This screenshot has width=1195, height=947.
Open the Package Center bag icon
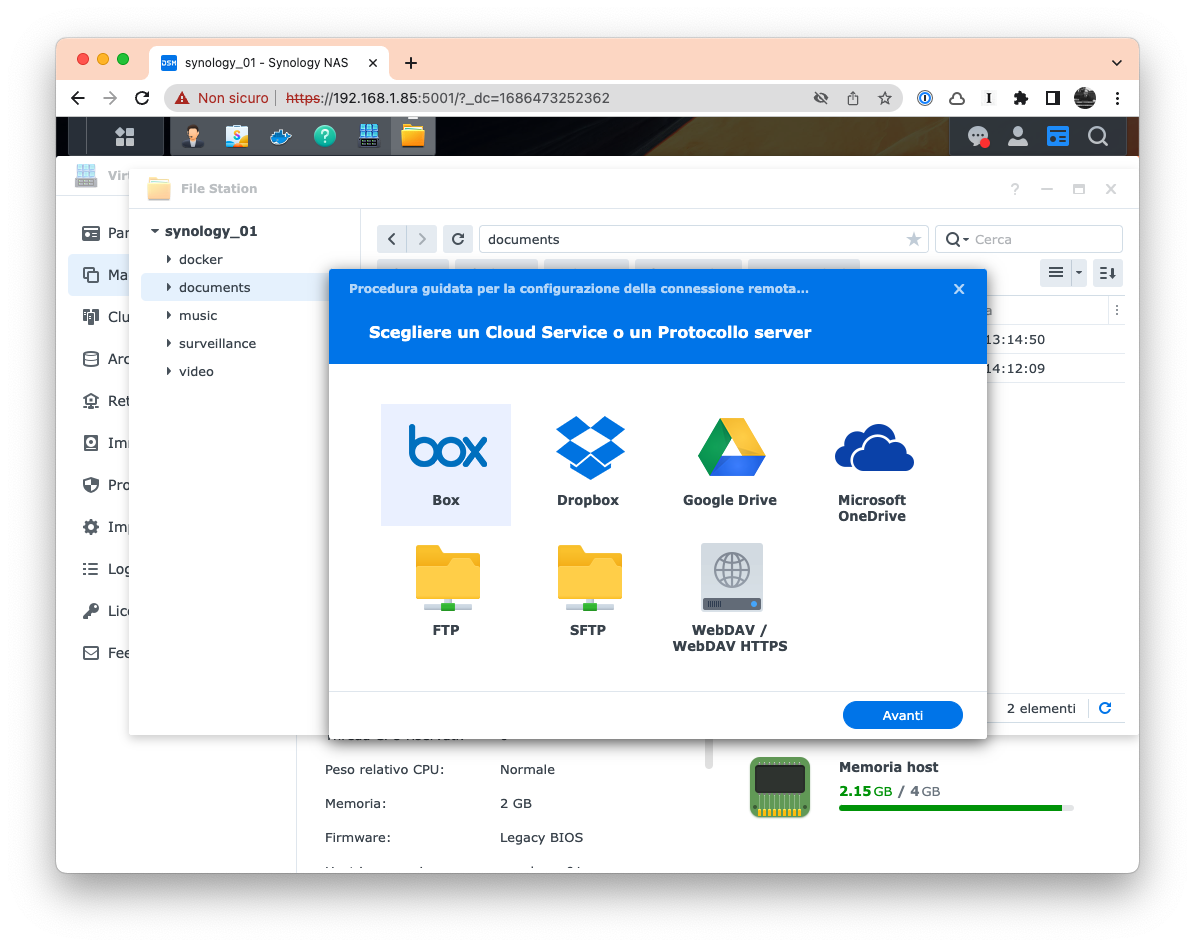pyautogui.click(x=237, y=136)
